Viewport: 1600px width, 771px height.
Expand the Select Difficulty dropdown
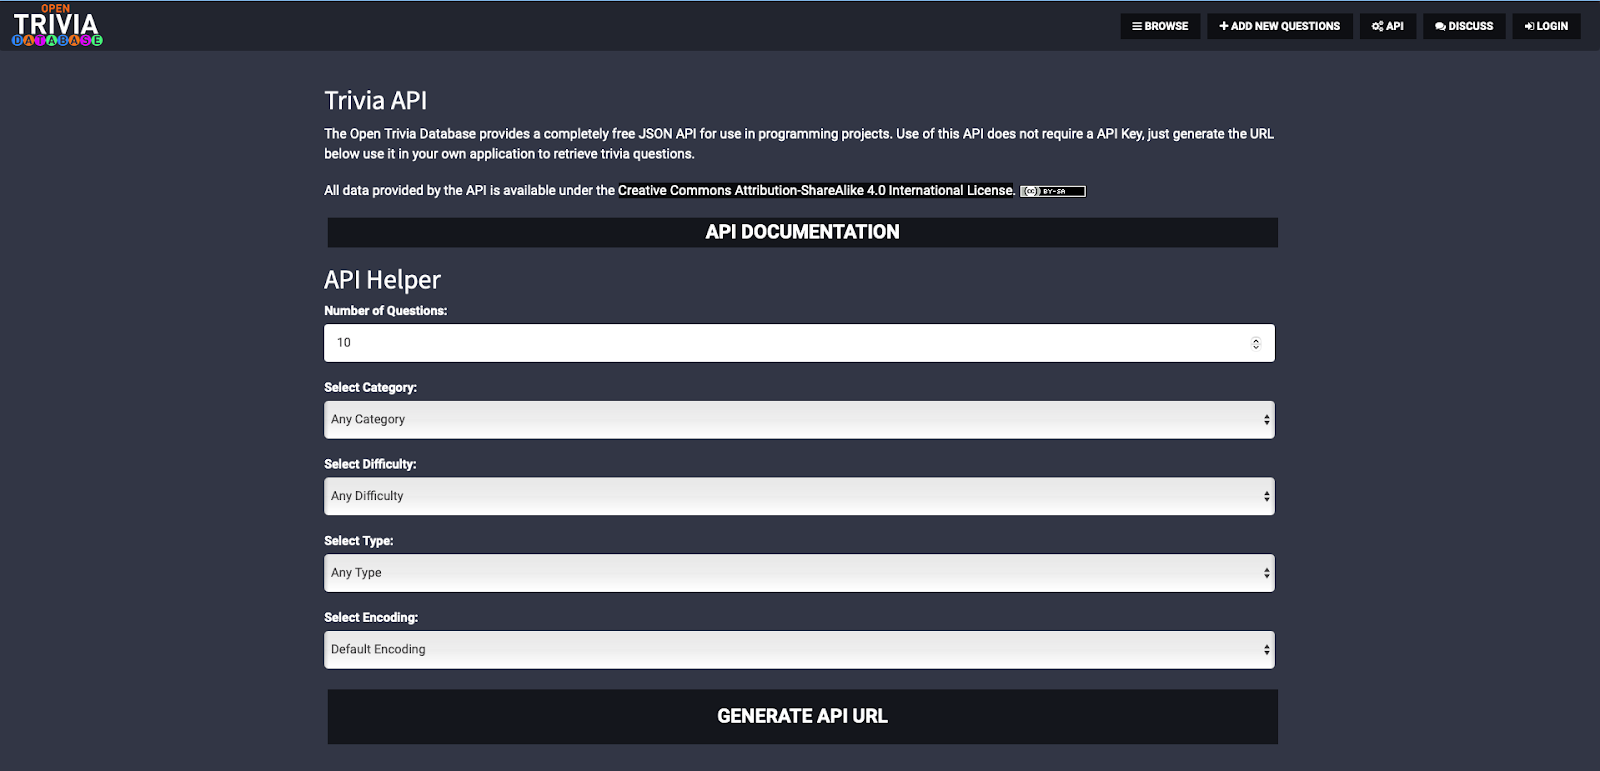pyautogui.click(x=799, y=496)
